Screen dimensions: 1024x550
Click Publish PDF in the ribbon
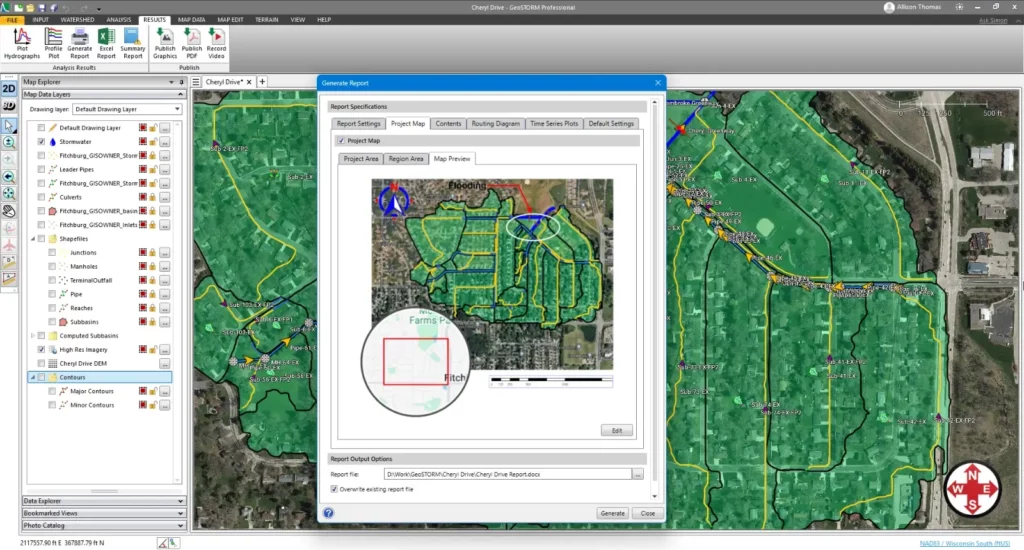coord(191,44)
